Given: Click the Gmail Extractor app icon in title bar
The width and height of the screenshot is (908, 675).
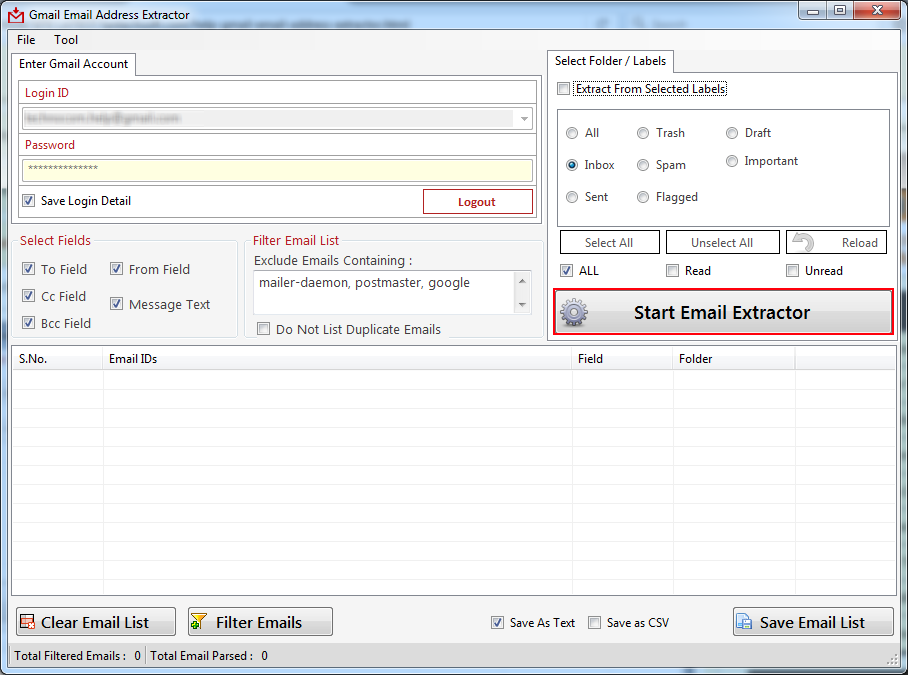Looking at the screenshot, I should coord(16,15).
